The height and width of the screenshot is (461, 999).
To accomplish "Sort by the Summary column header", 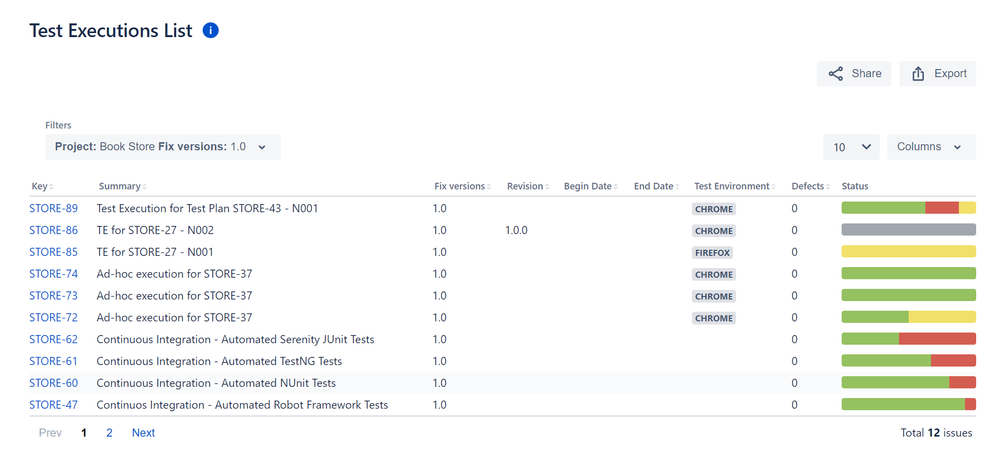I will tap(122, 187).
